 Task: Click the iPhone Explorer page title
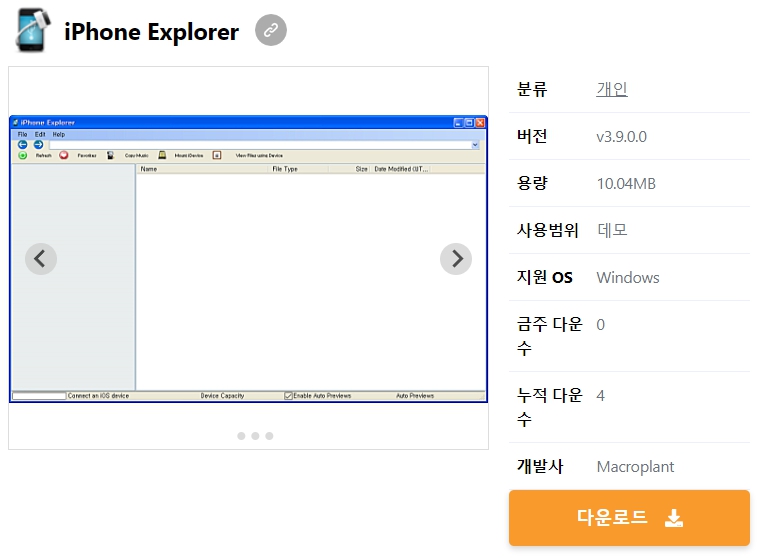pyautogui.click(x=152, y=32)
